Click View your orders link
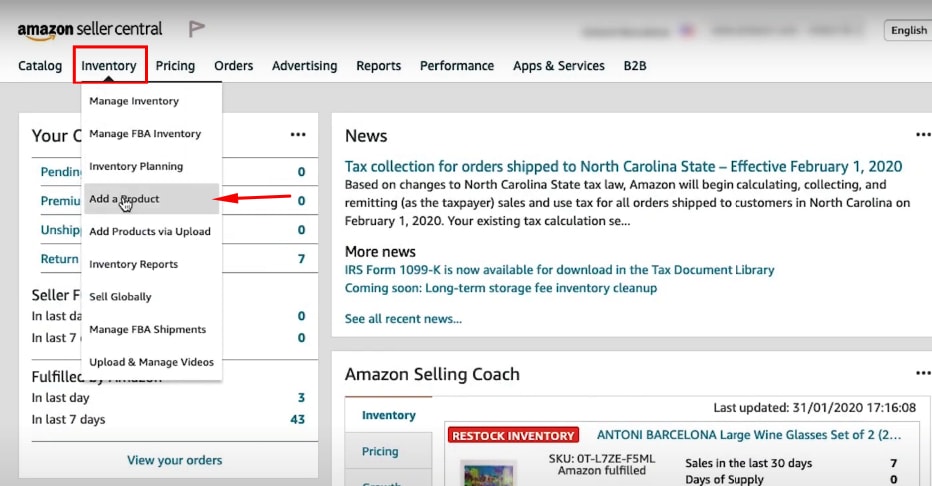The width and height of the screenshot is (932, 486). 174,460
